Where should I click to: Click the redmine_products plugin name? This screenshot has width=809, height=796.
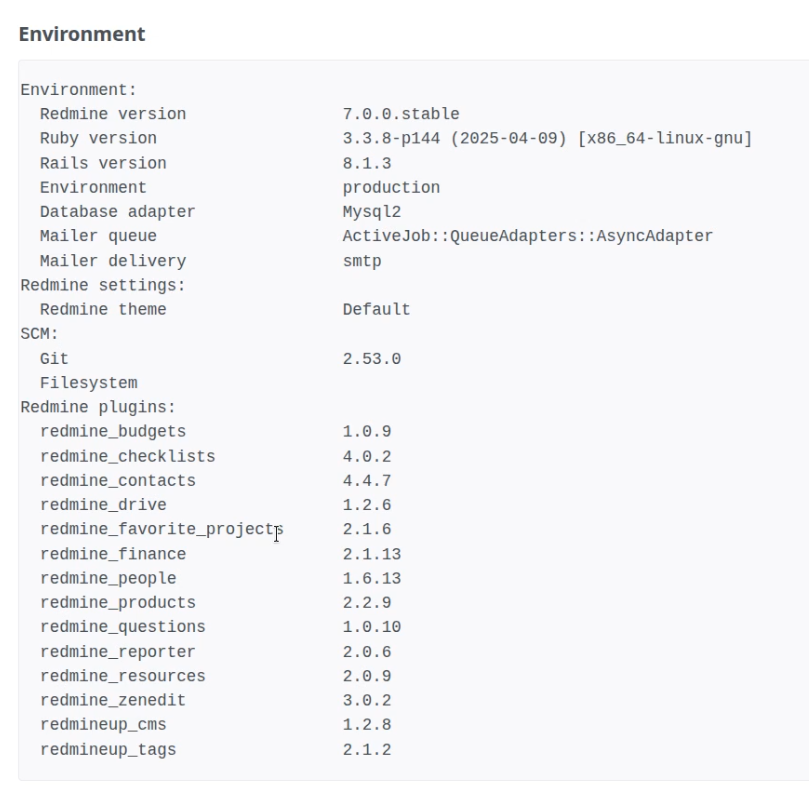click(x=118, y=603)
